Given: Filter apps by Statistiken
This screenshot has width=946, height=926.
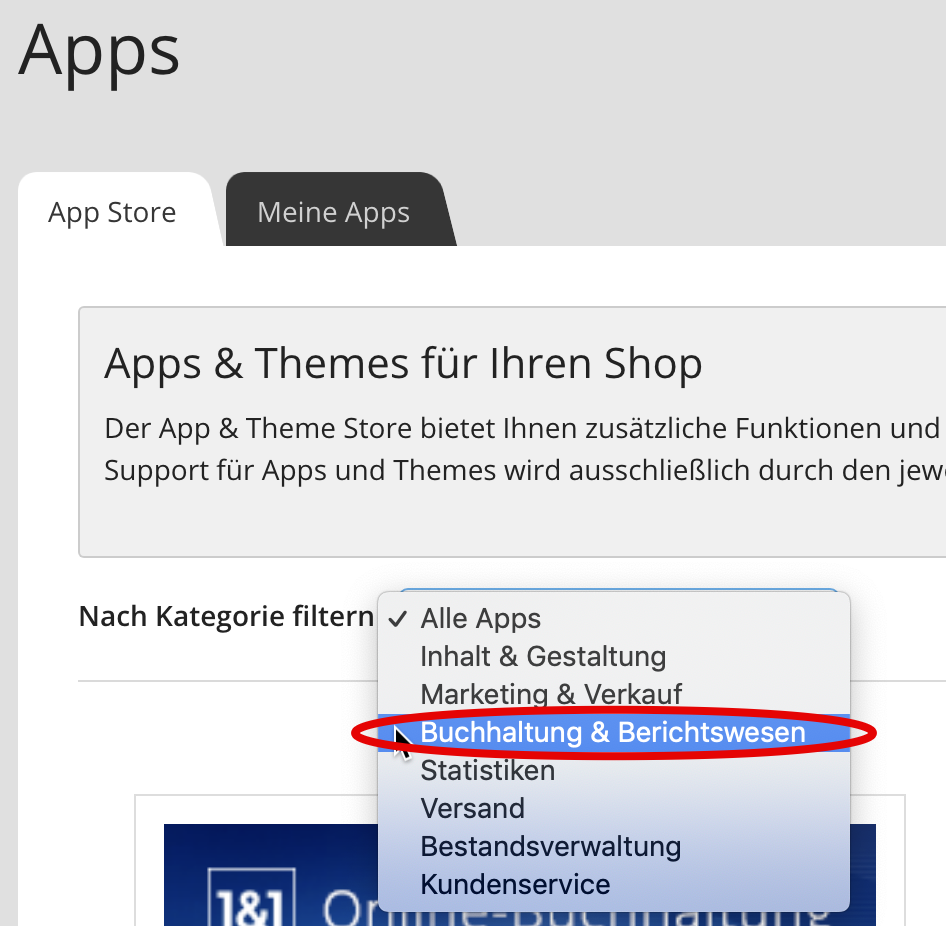Looking at the screenshot, I should coord(614,770).
